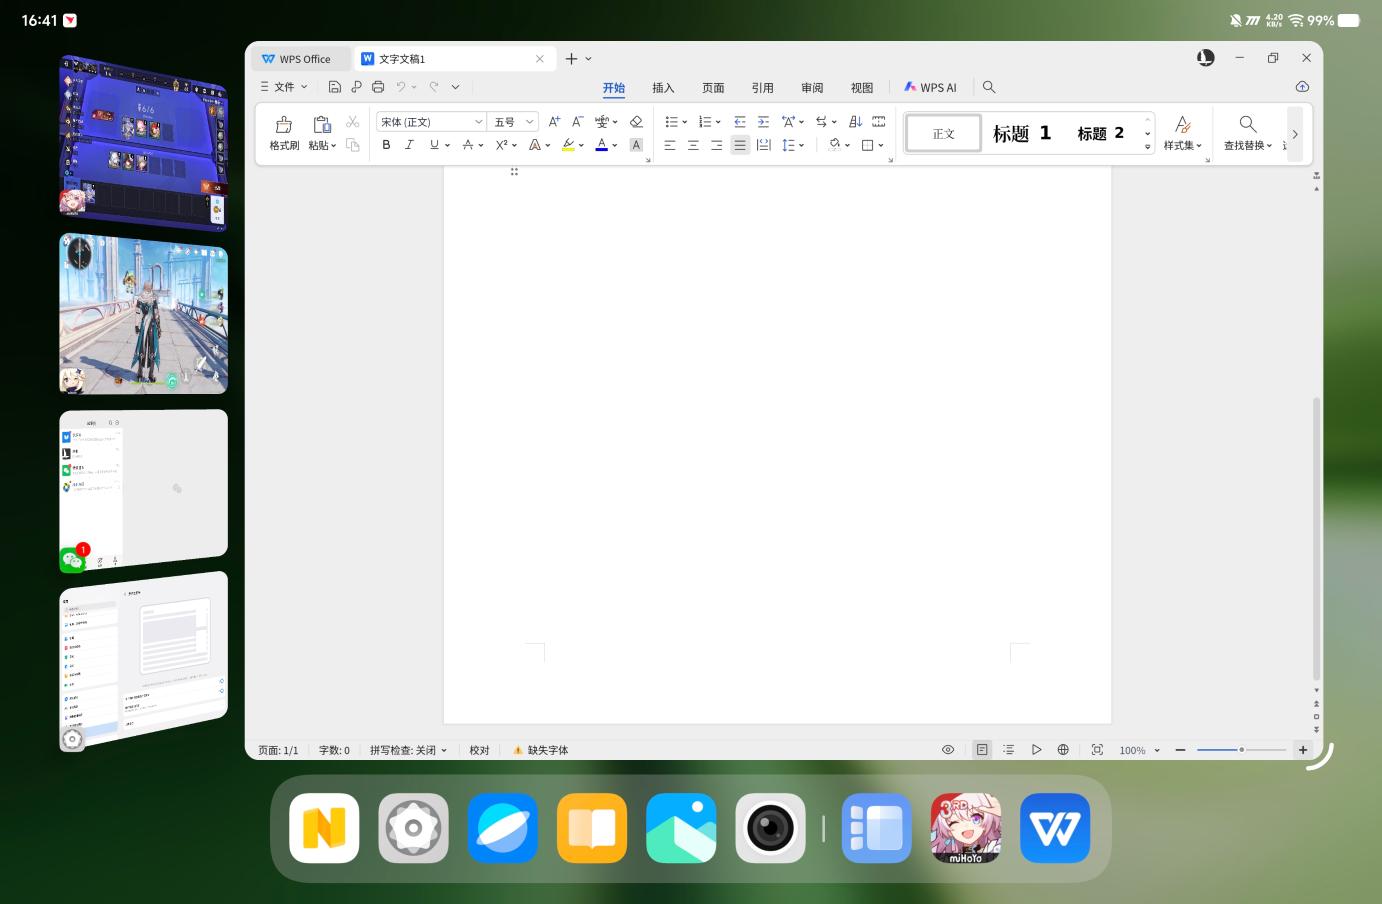This screenshot has width=1382, height=904.
Task: Toggle character shading (gray A) button
Action: 636,145
